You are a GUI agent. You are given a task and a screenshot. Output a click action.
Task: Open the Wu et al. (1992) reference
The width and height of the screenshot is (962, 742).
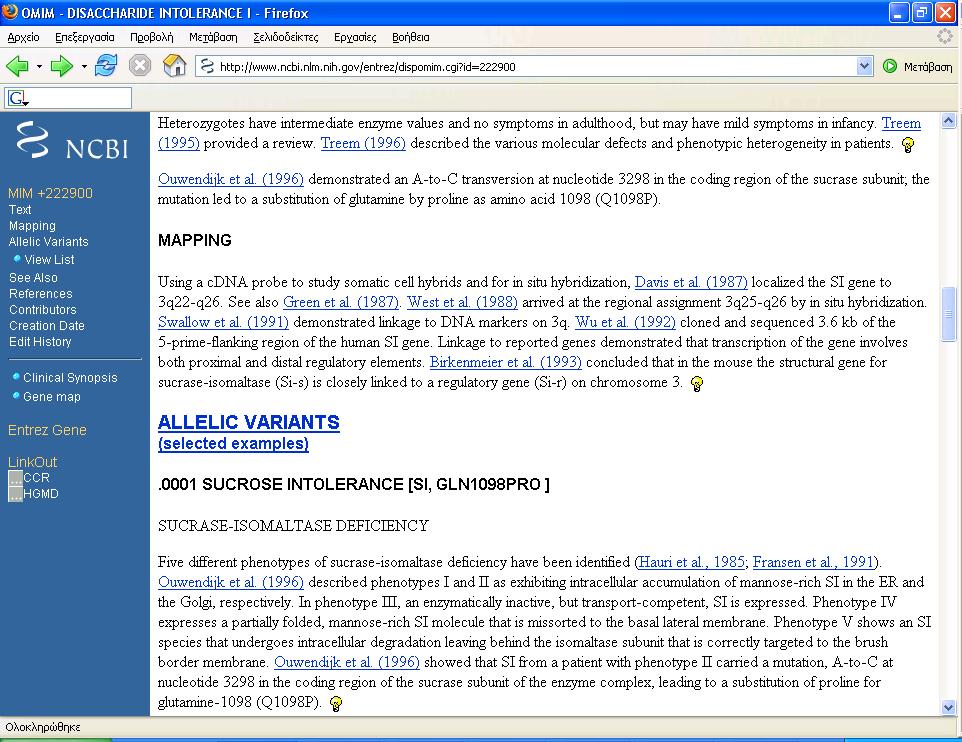pos(625,322)
